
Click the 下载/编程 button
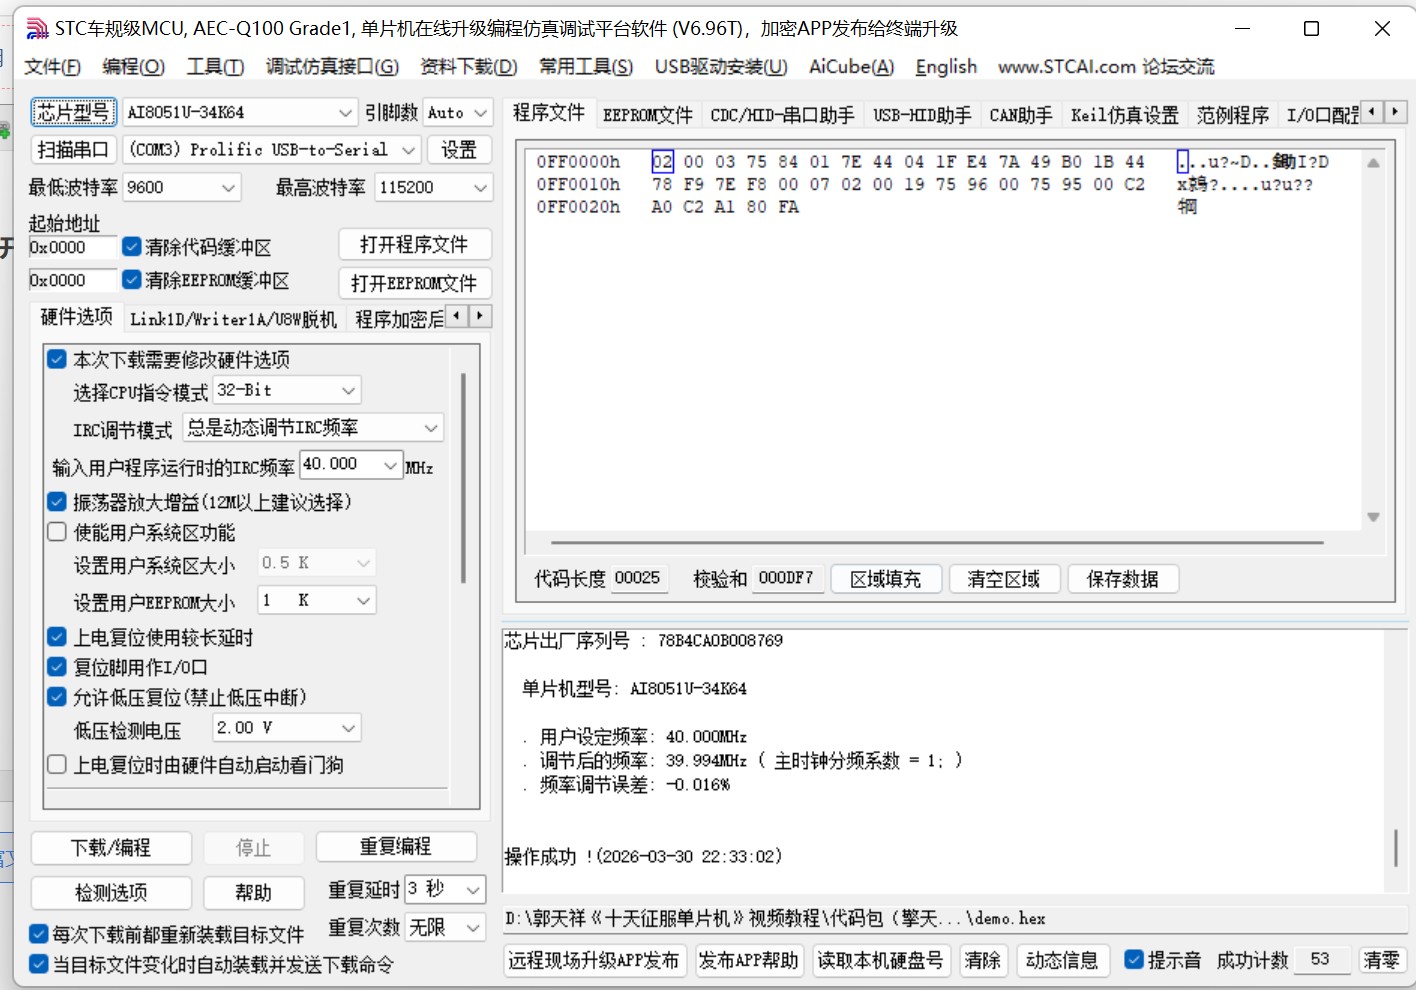[110, 847]
